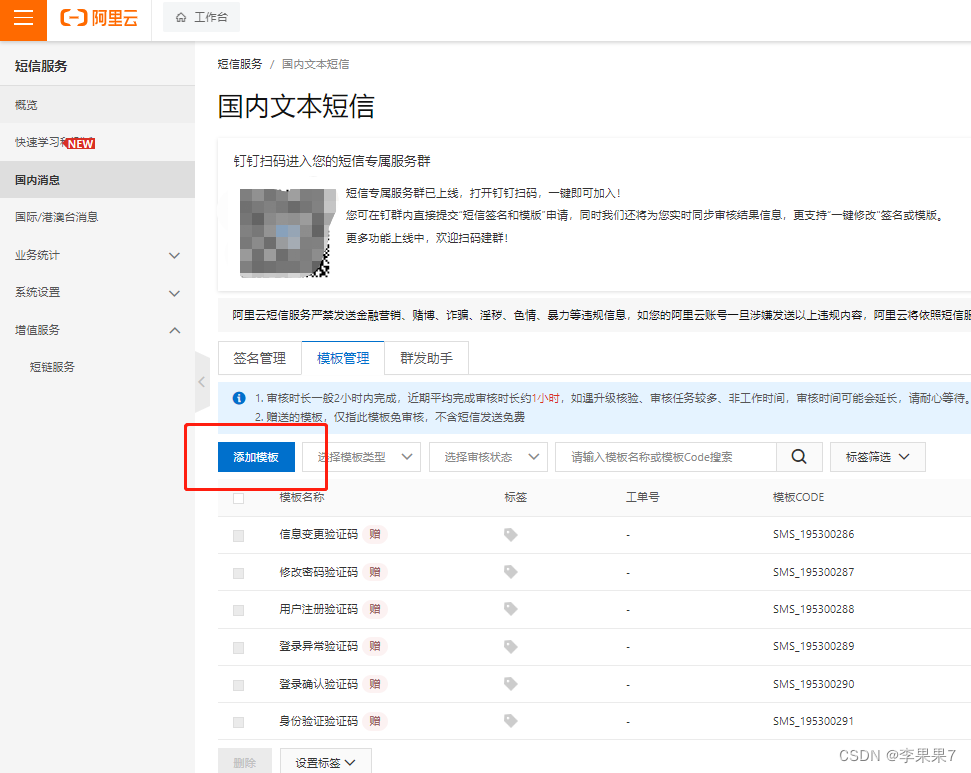Screen dimensions: 971x773
Task: Click the 信息变更验证码 template name
Action: tap(318, 535)
